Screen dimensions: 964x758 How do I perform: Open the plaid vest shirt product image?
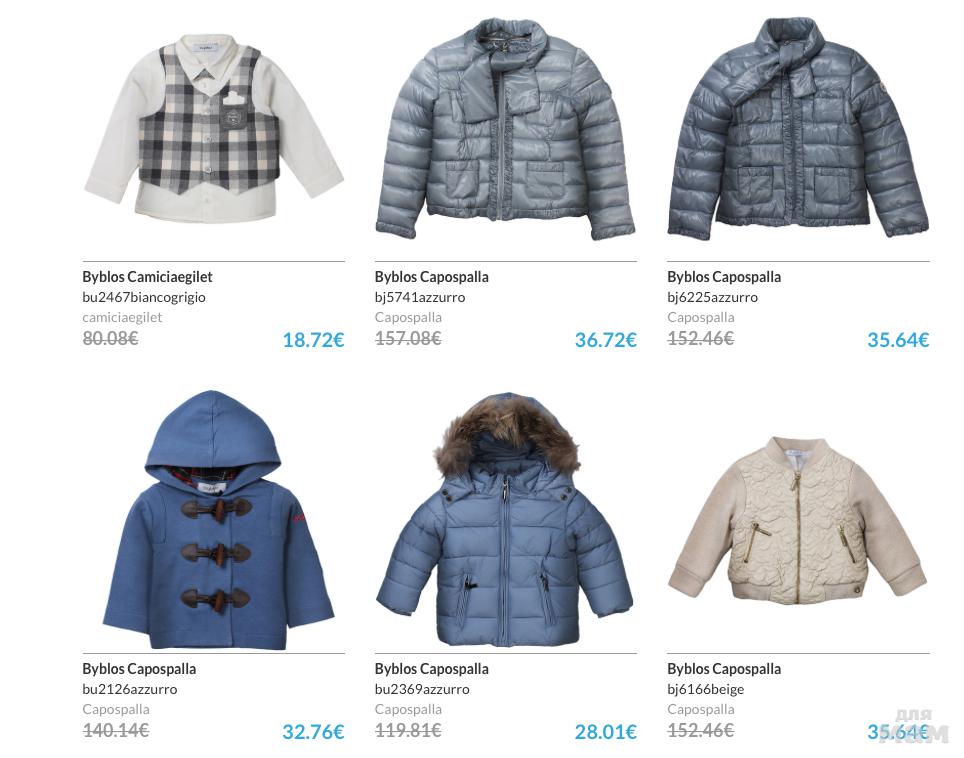(213, 127)
